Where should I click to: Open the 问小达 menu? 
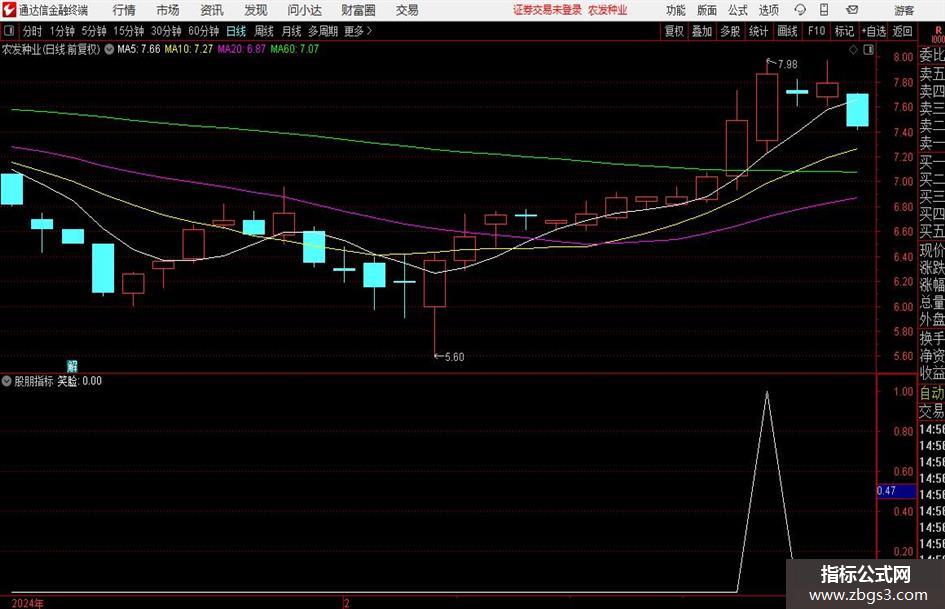pyautogui.click(x=304, y=10)
